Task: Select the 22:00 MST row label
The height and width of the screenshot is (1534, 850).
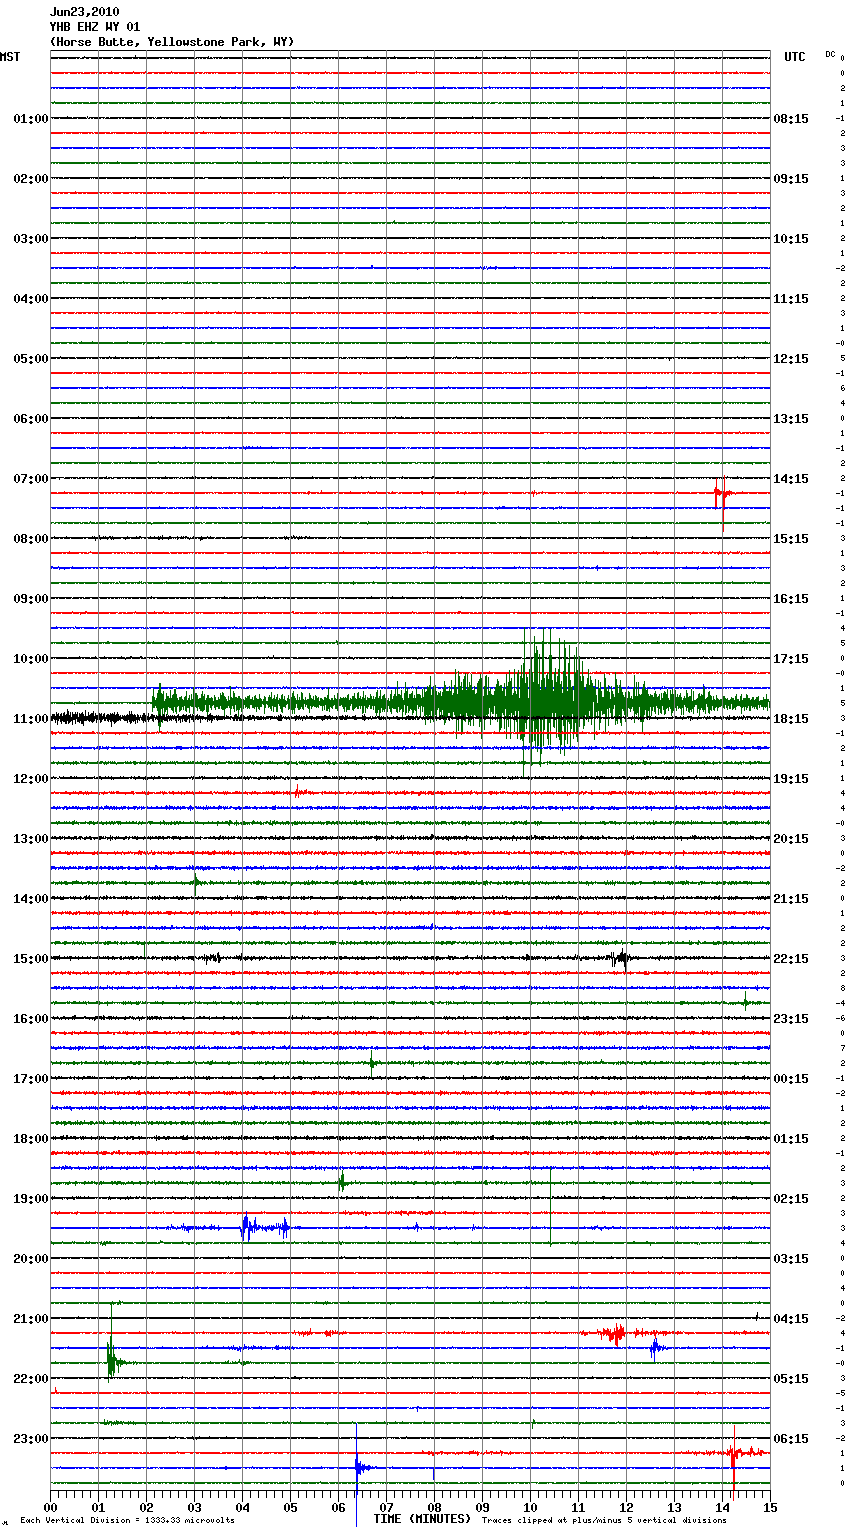Action: click(x=30, y=1379)
